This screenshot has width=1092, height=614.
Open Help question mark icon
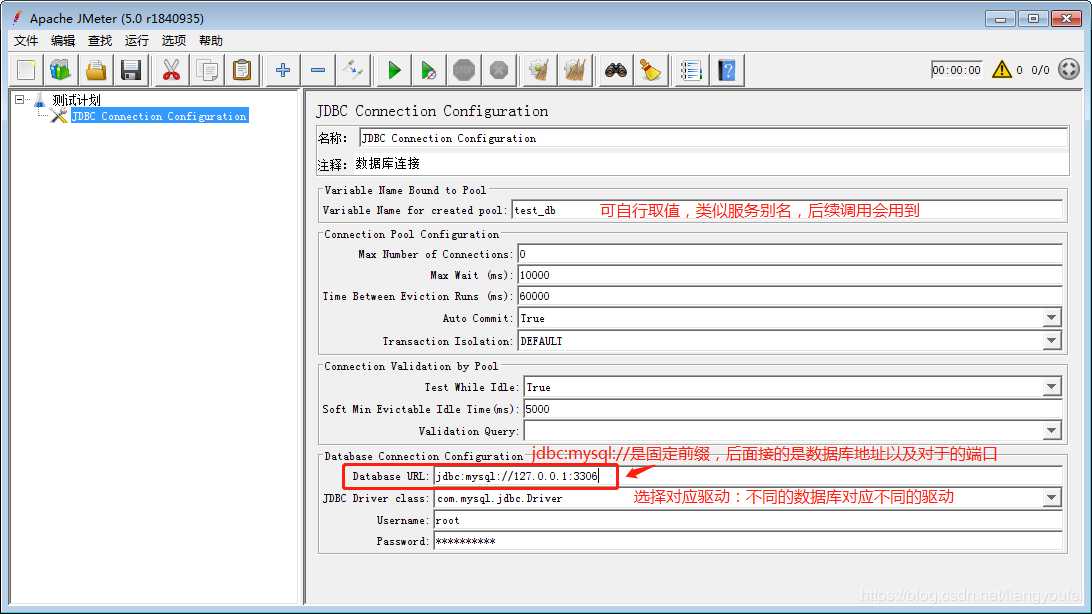point(726,70)
